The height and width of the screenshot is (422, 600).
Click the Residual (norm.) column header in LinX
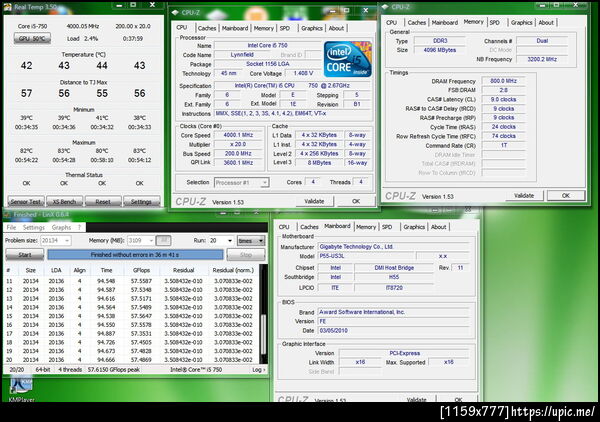click(x=233, y=270)
